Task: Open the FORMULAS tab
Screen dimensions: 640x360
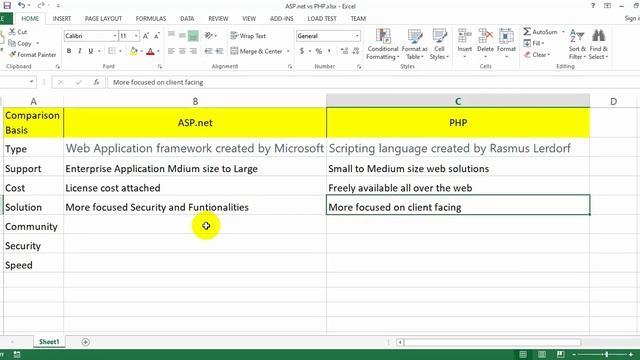Action: pyautogui.click(x=151, y=19)
